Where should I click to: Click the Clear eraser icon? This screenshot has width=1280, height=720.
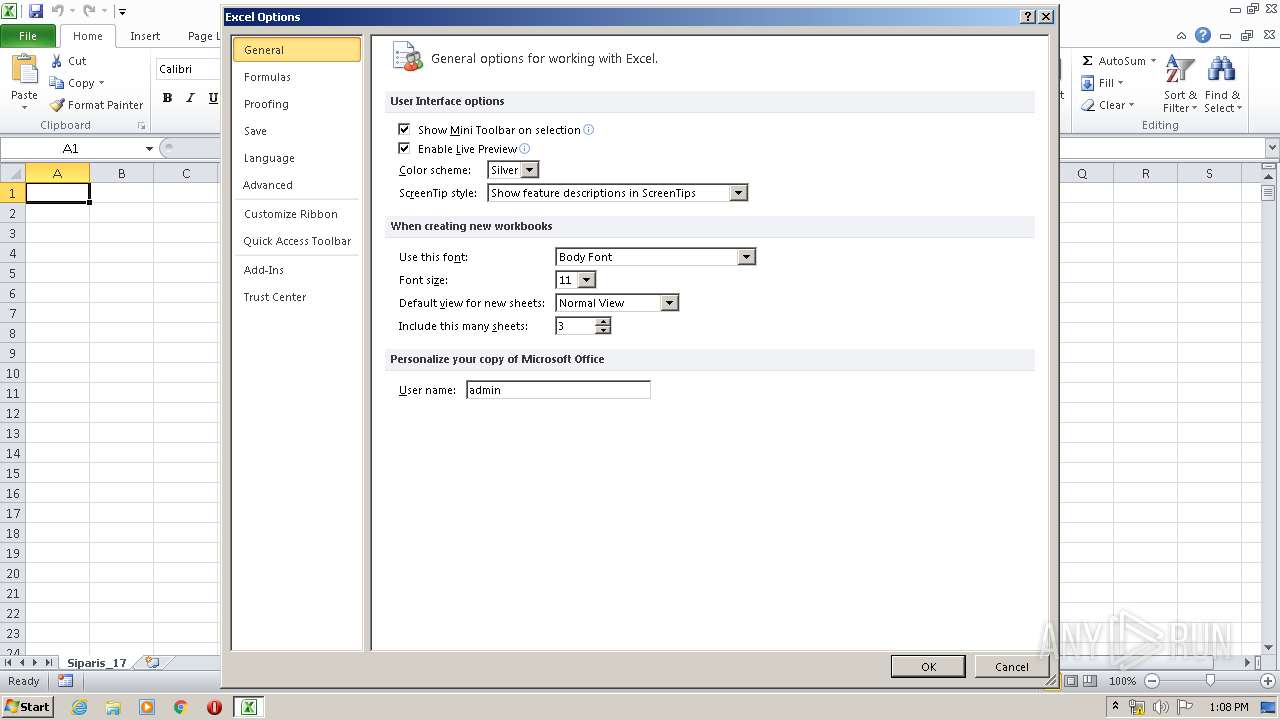1088,105
